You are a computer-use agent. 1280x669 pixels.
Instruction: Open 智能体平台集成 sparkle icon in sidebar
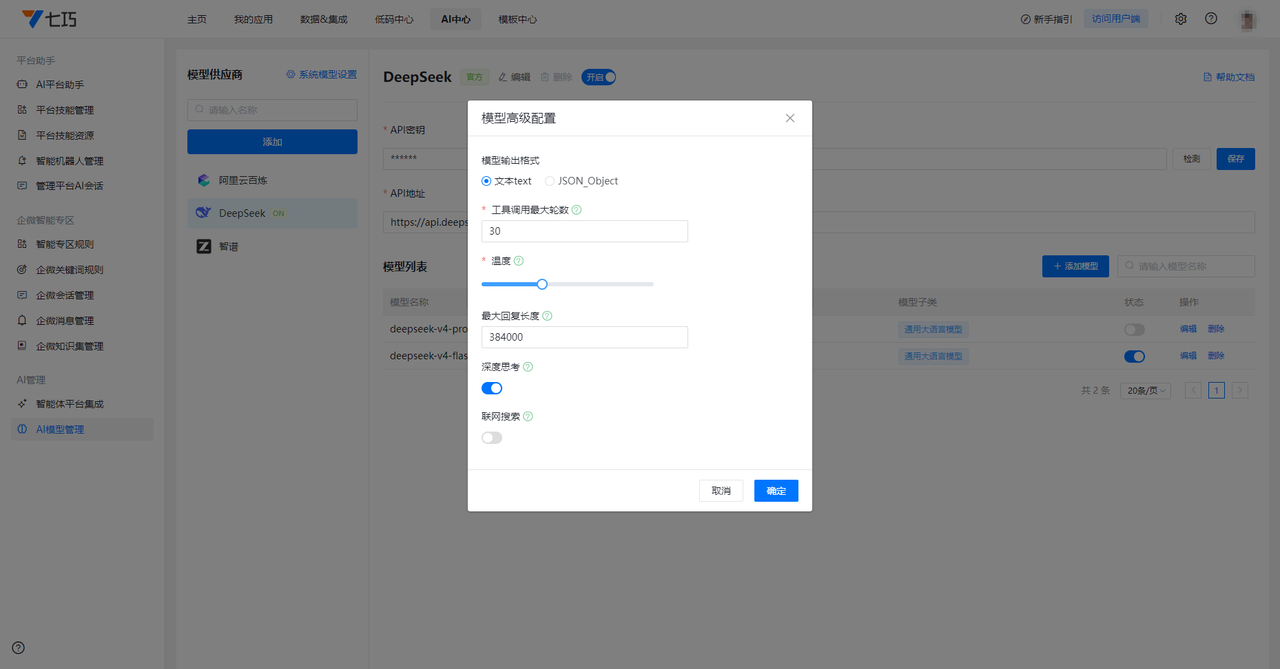(23, 404)
